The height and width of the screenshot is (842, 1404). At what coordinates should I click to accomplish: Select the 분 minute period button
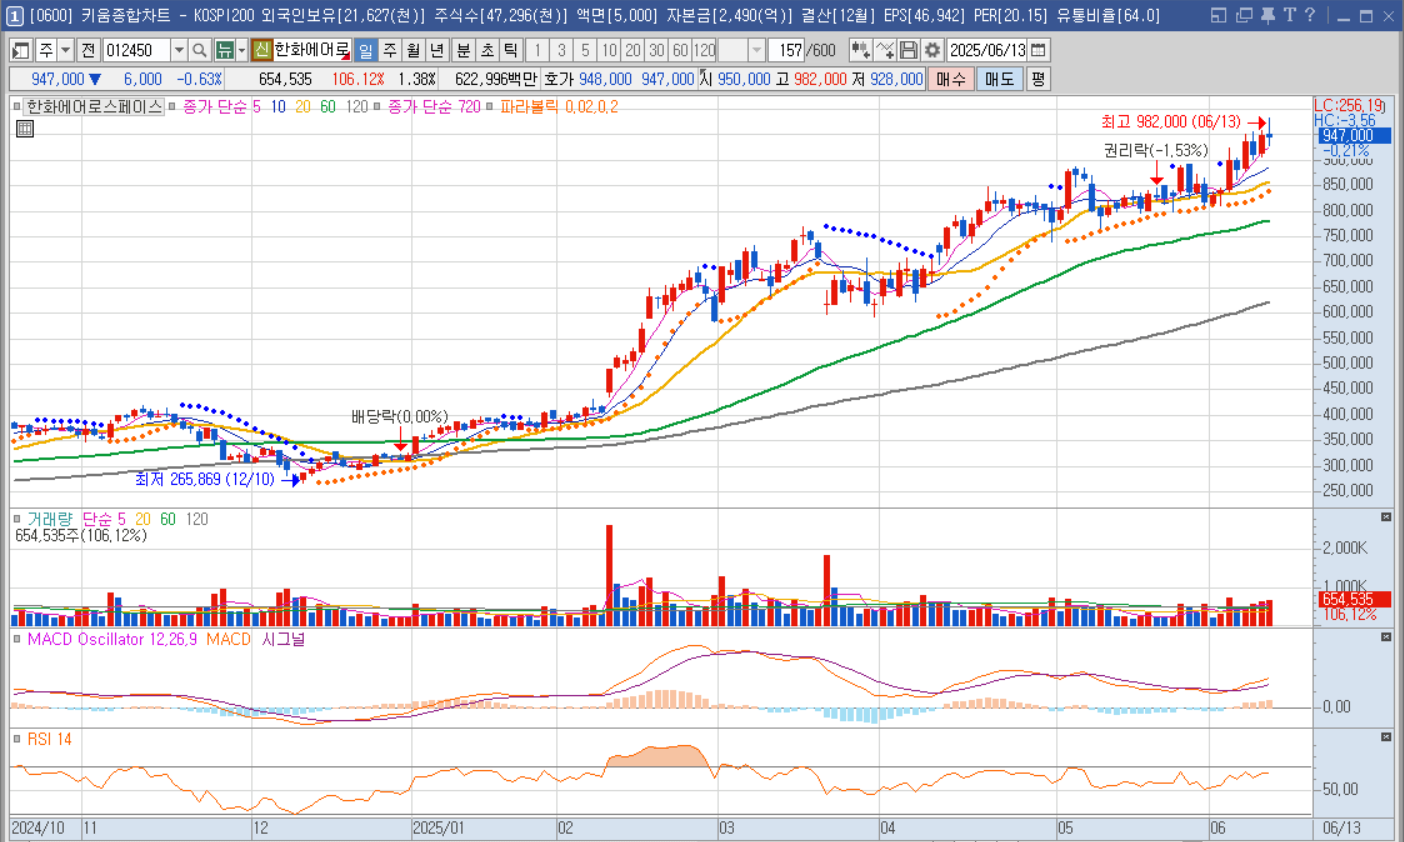coord(463,50)
